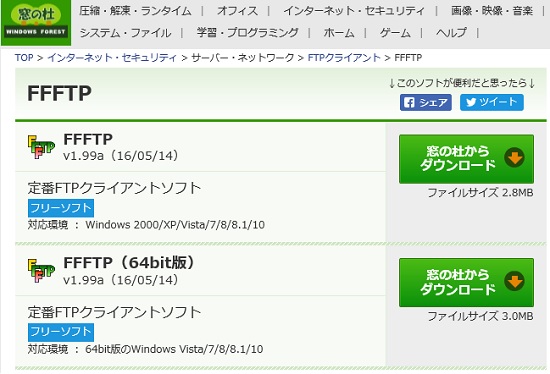Screen dimensions: 550x374
Task: Download FFFTP 64bit版 from 窓の杜
Action: tap(466, 283)
